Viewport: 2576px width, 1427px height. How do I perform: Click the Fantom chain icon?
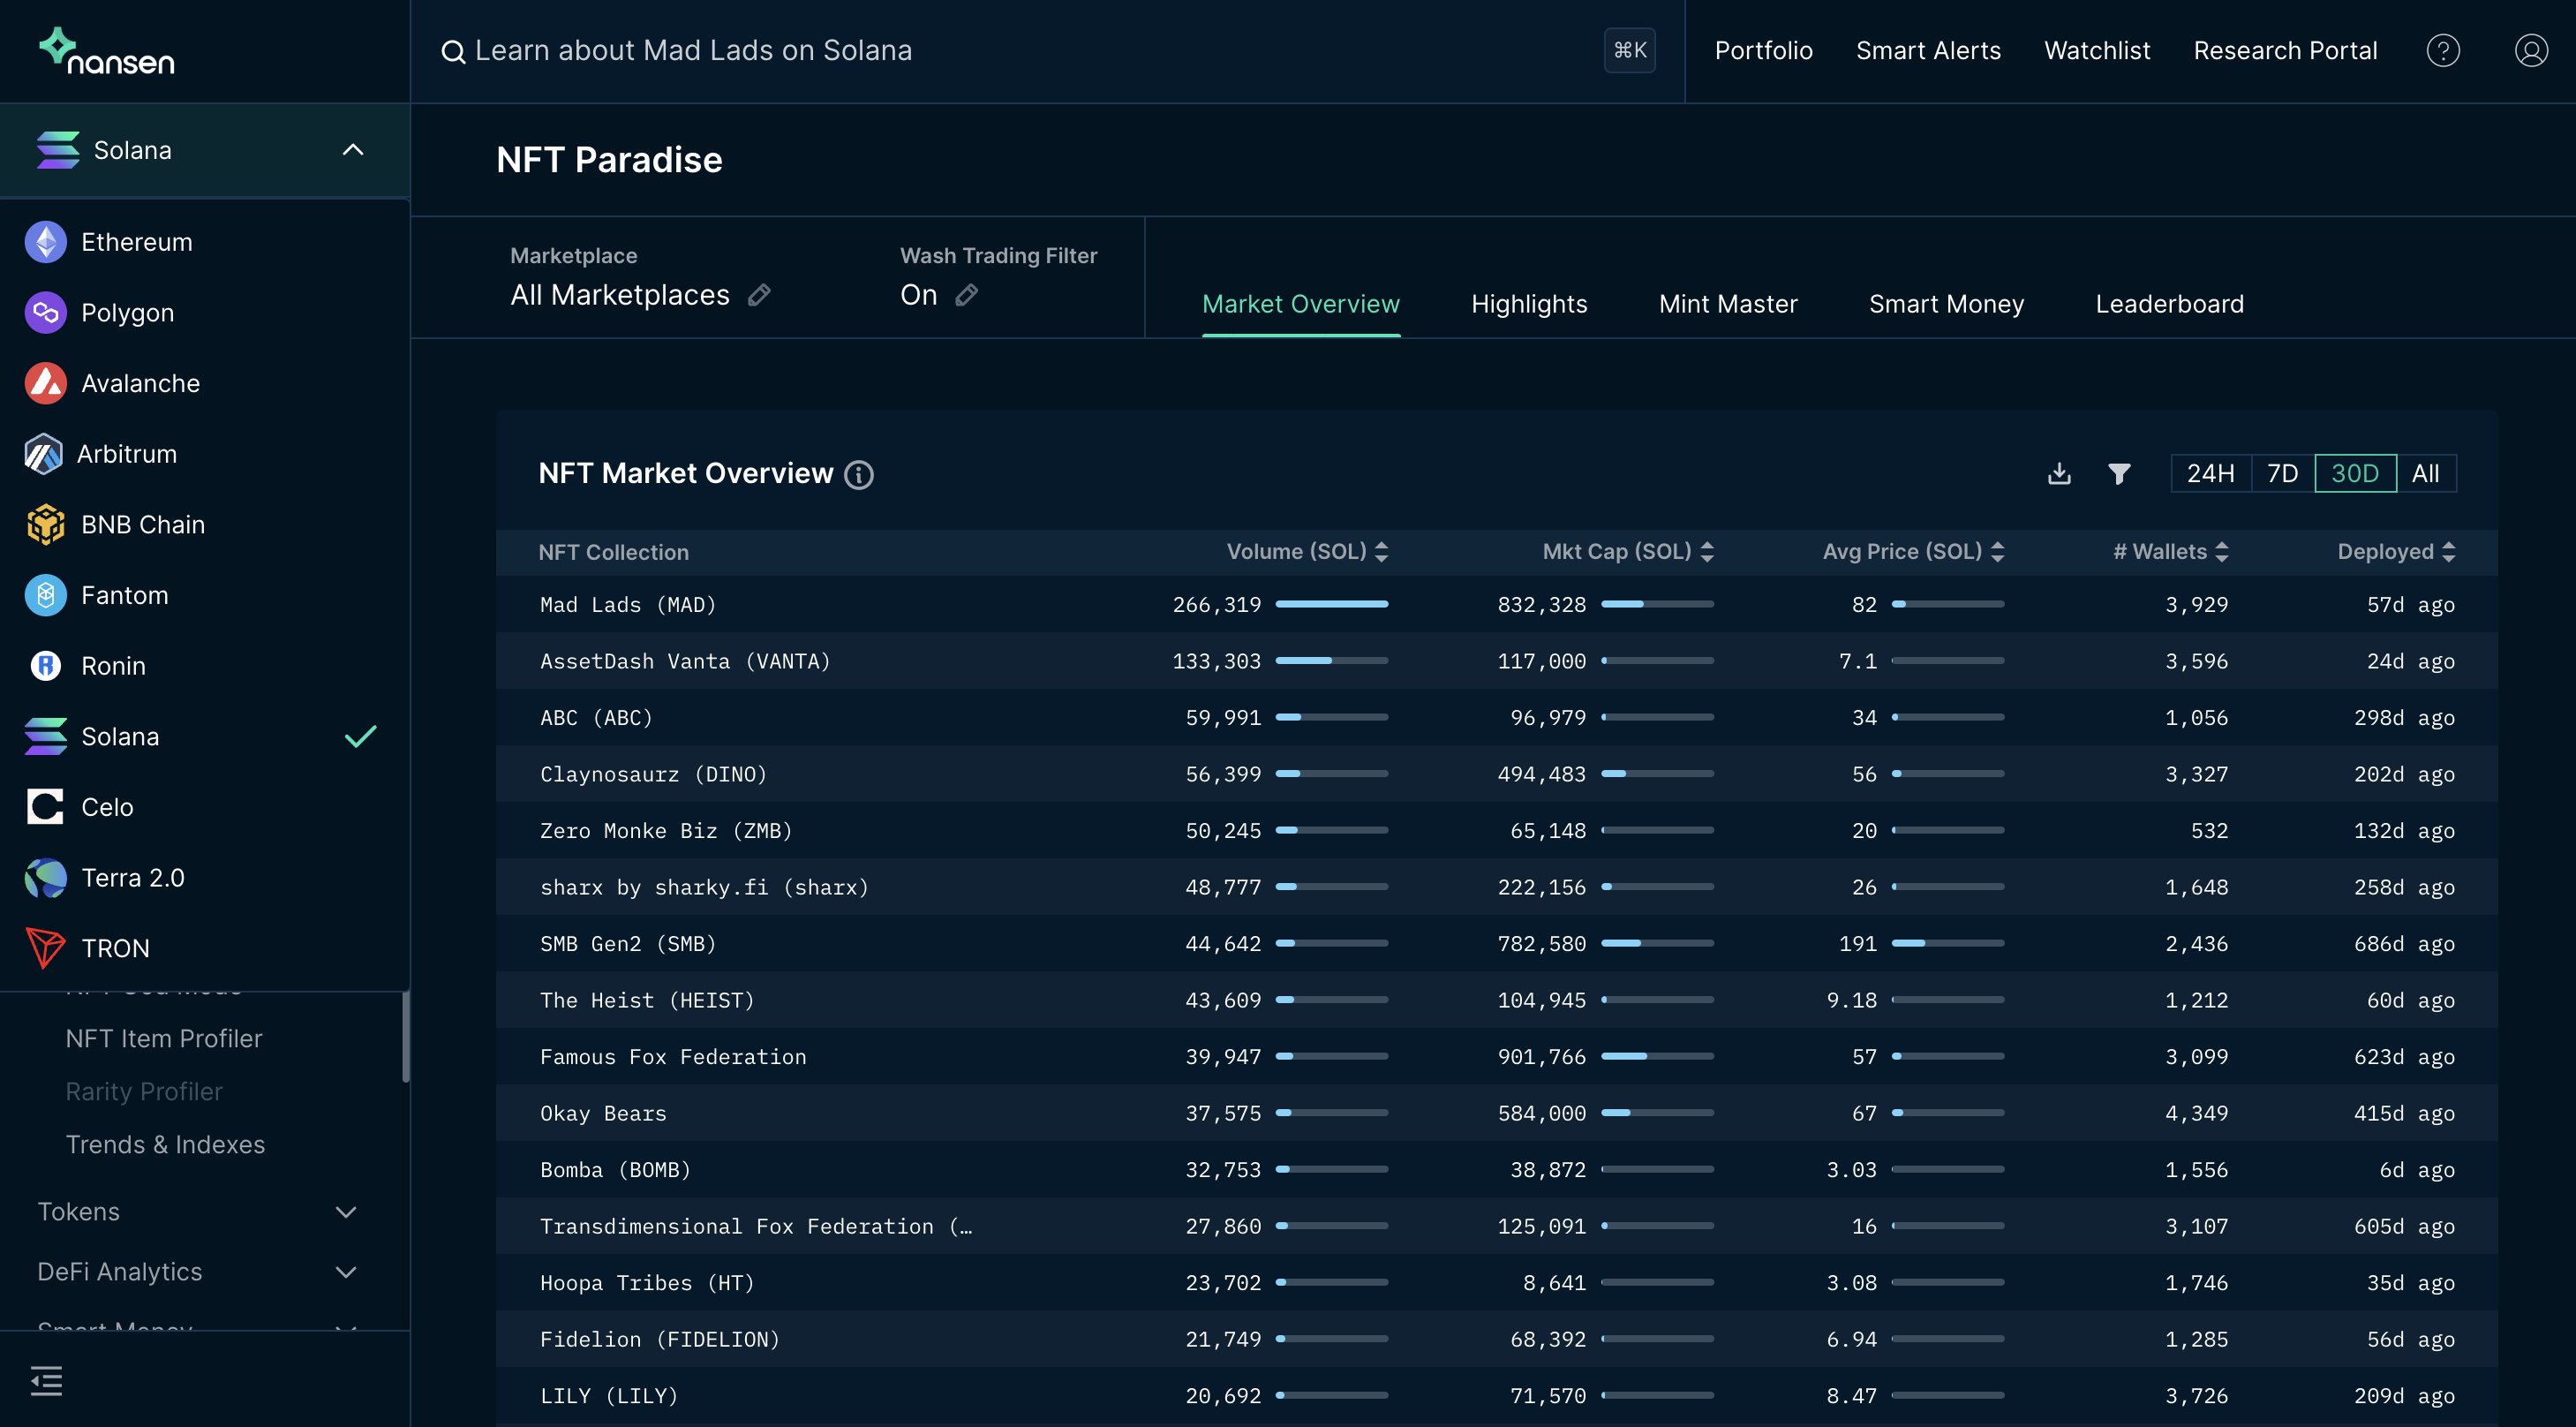pyautogui.click(x=45, y=595)
